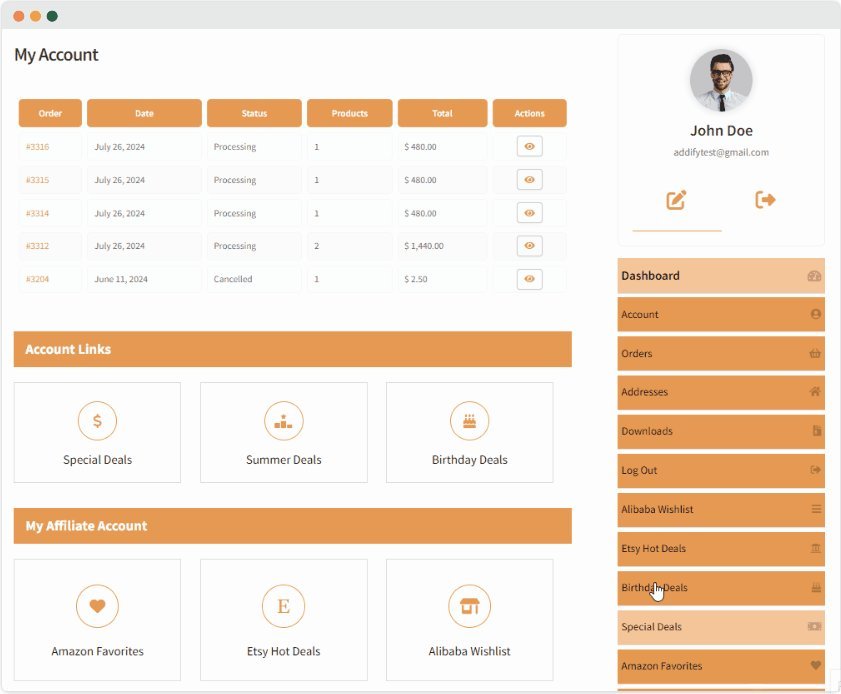Screen dimensions: 841x694
Task: View order #3312 with eye icon
Action: [x=529, y=246]
